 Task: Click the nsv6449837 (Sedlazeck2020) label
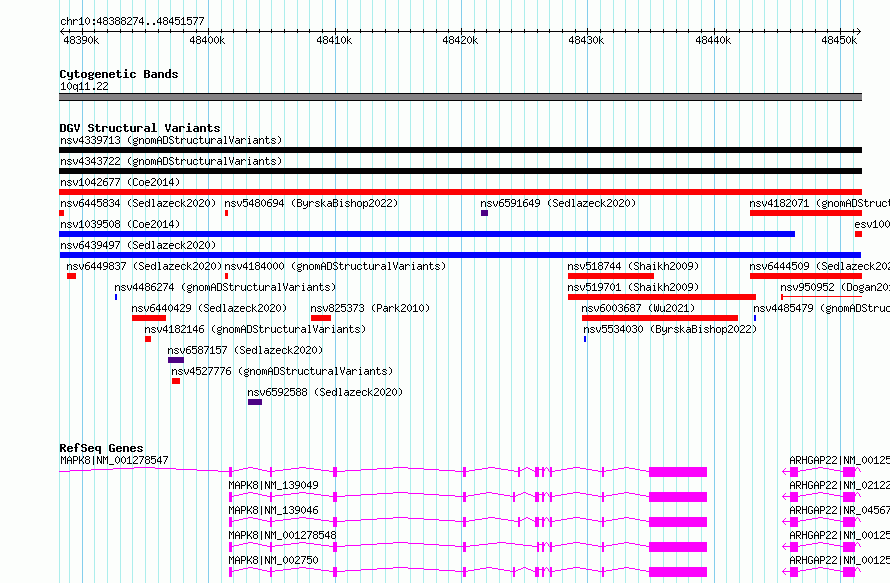(x=144, y=266)
